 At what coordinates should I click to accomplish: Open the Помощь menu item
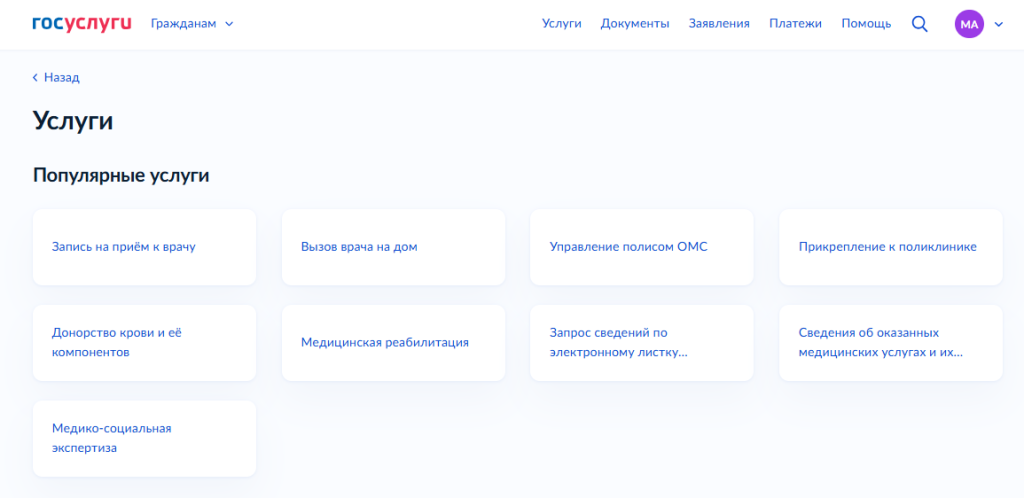866,24
